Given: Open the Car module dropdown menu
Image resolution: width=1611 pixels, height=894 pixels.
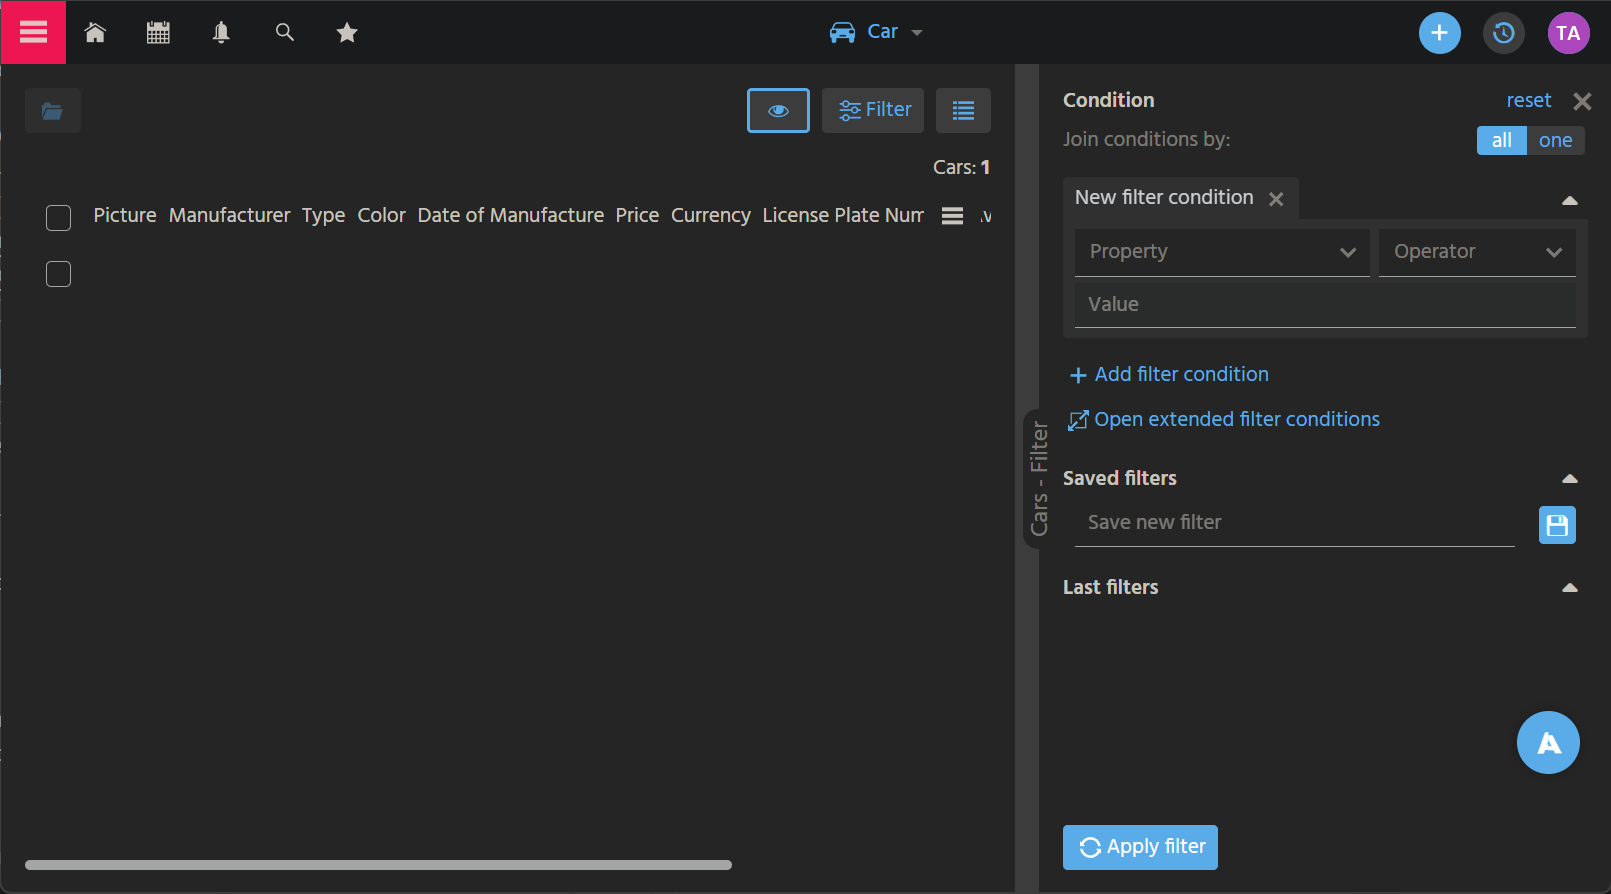Looking at the screenshot, I should 877,32.
